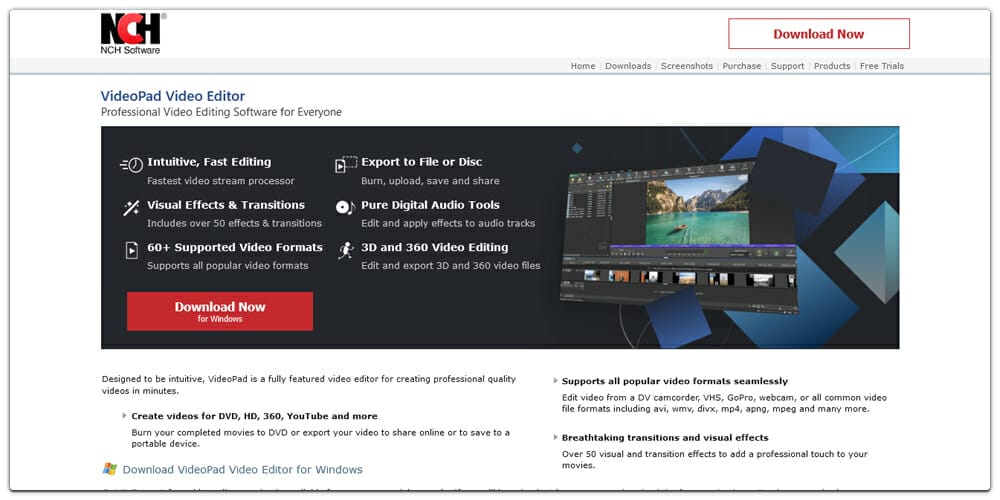Screen dimensions: 1000x500
Task: Click the Supports all popular video formats seamlessly heading
Action: [675, 381]
